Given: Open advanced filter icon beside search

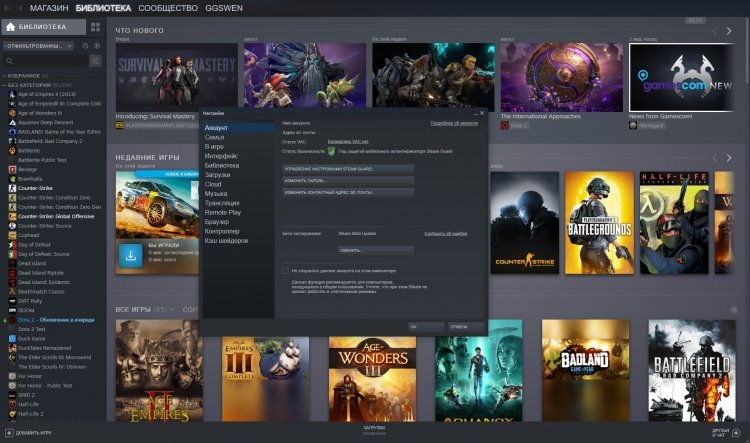Looking at the screenshot, I should [x=96, y=61].
